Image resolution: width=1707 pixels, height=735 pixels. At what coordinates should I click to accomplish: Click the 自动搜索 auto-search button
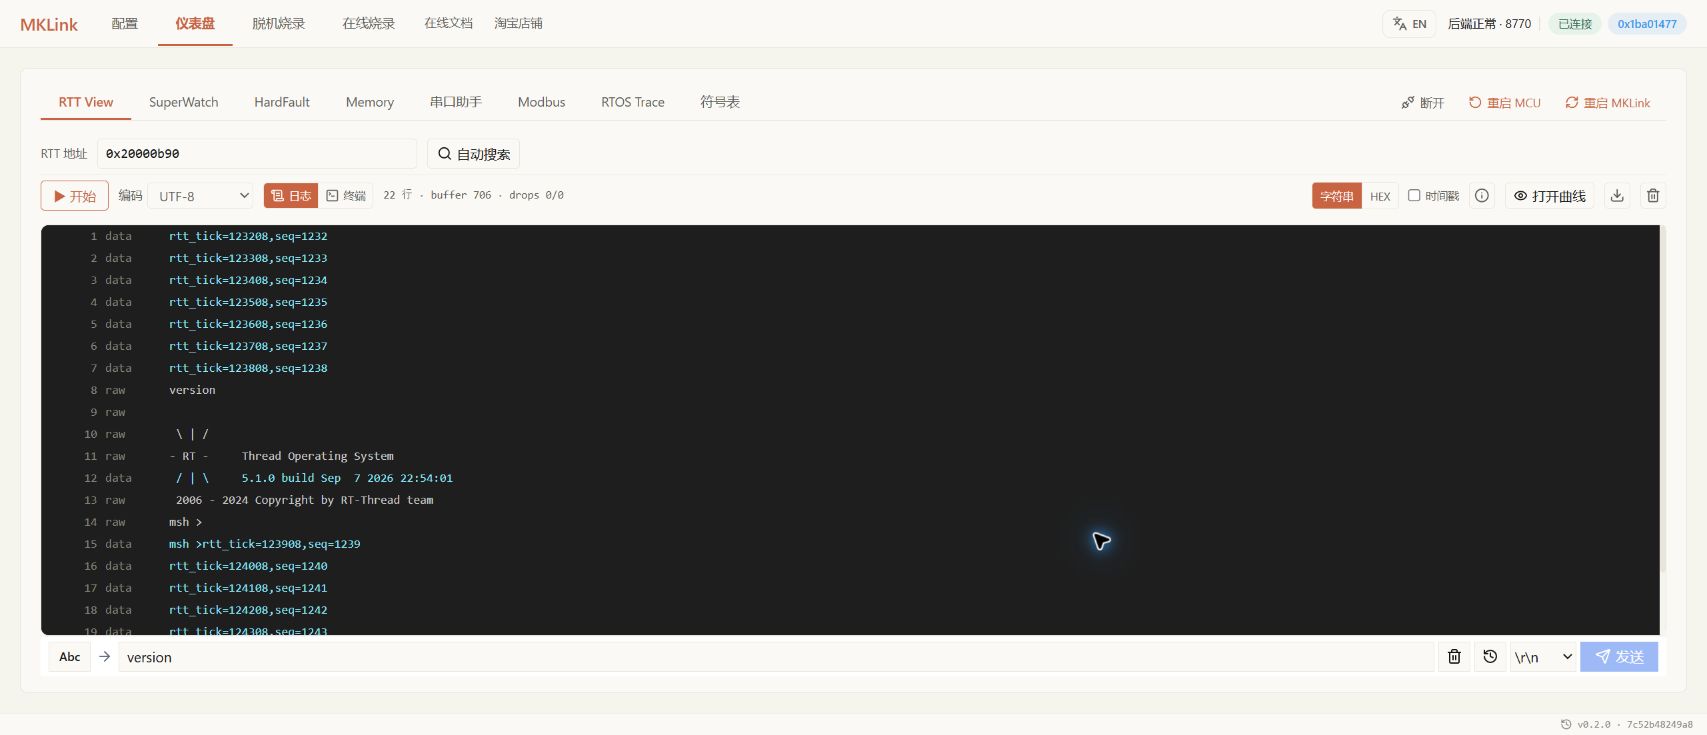[474, 154]
